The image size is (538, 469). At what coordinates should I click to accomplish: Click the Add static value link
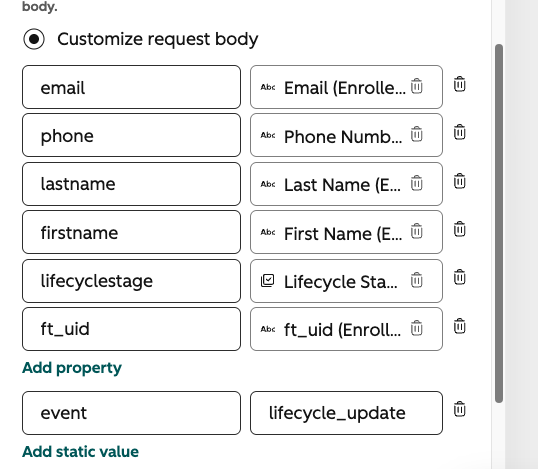80,452
